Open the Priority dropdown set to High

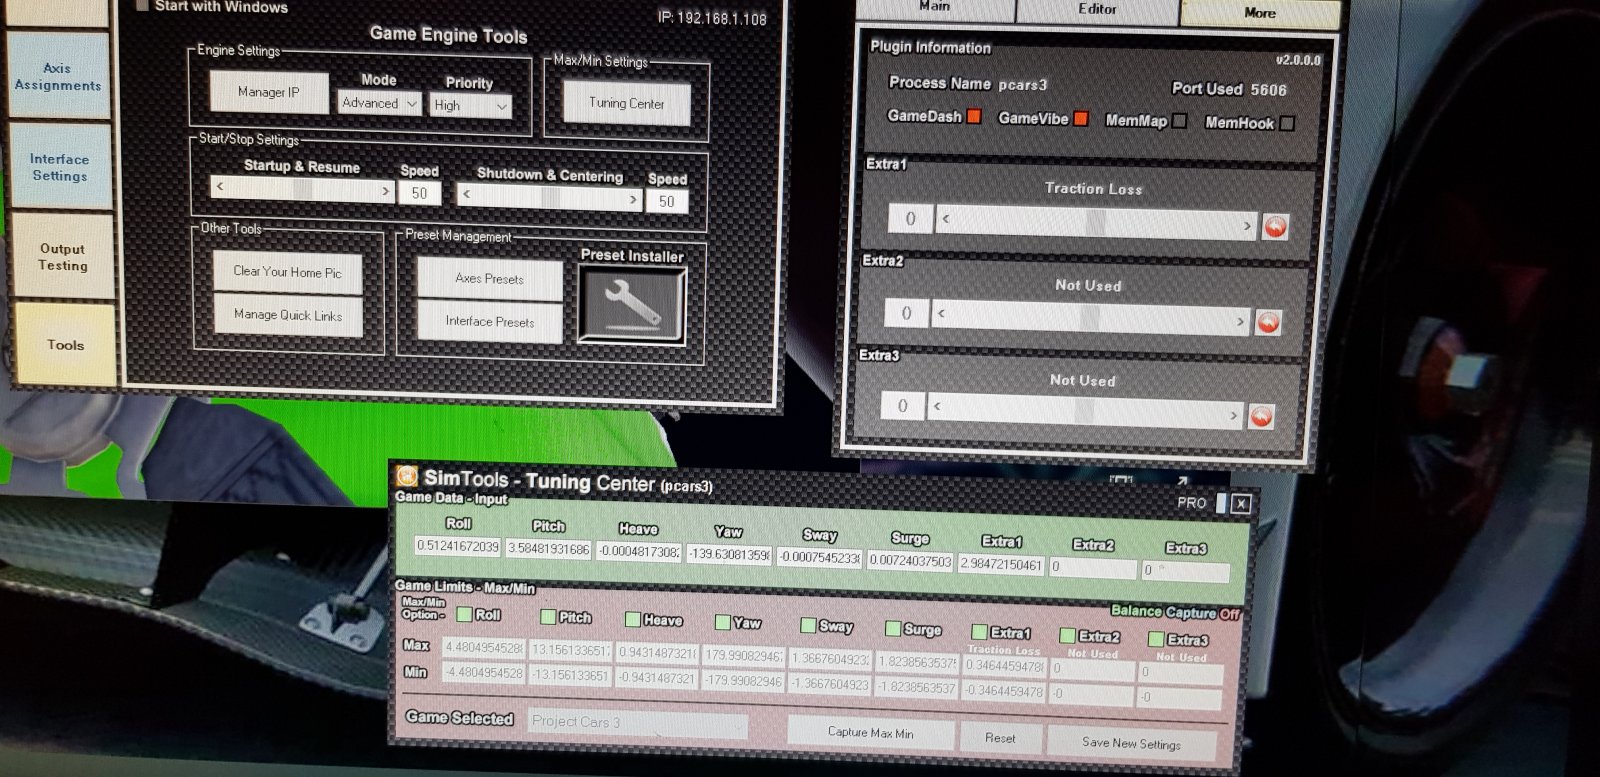tap(471, 105)
